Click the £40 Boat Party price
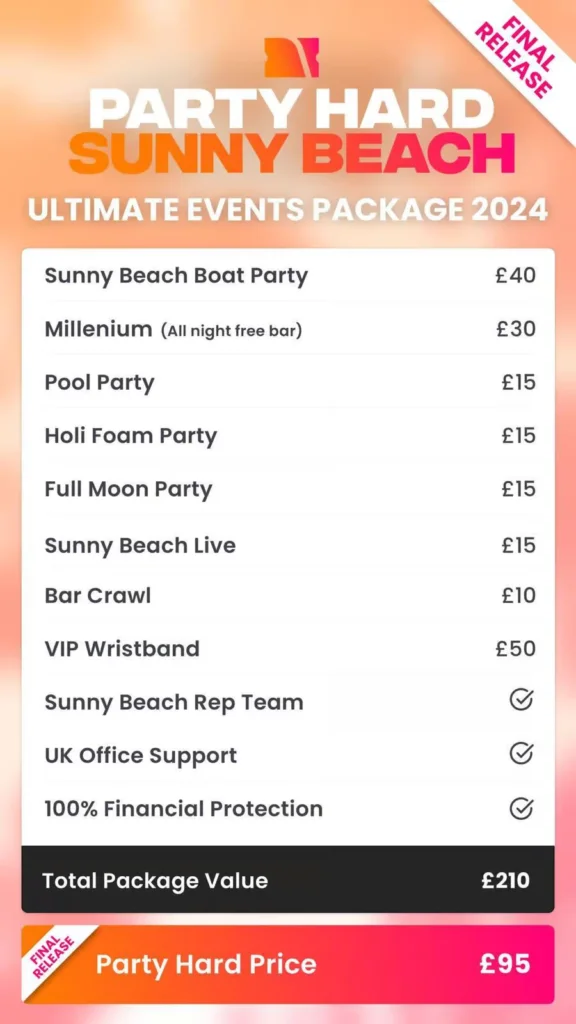Screen dimensions: 576x1024 pos(515,275)
